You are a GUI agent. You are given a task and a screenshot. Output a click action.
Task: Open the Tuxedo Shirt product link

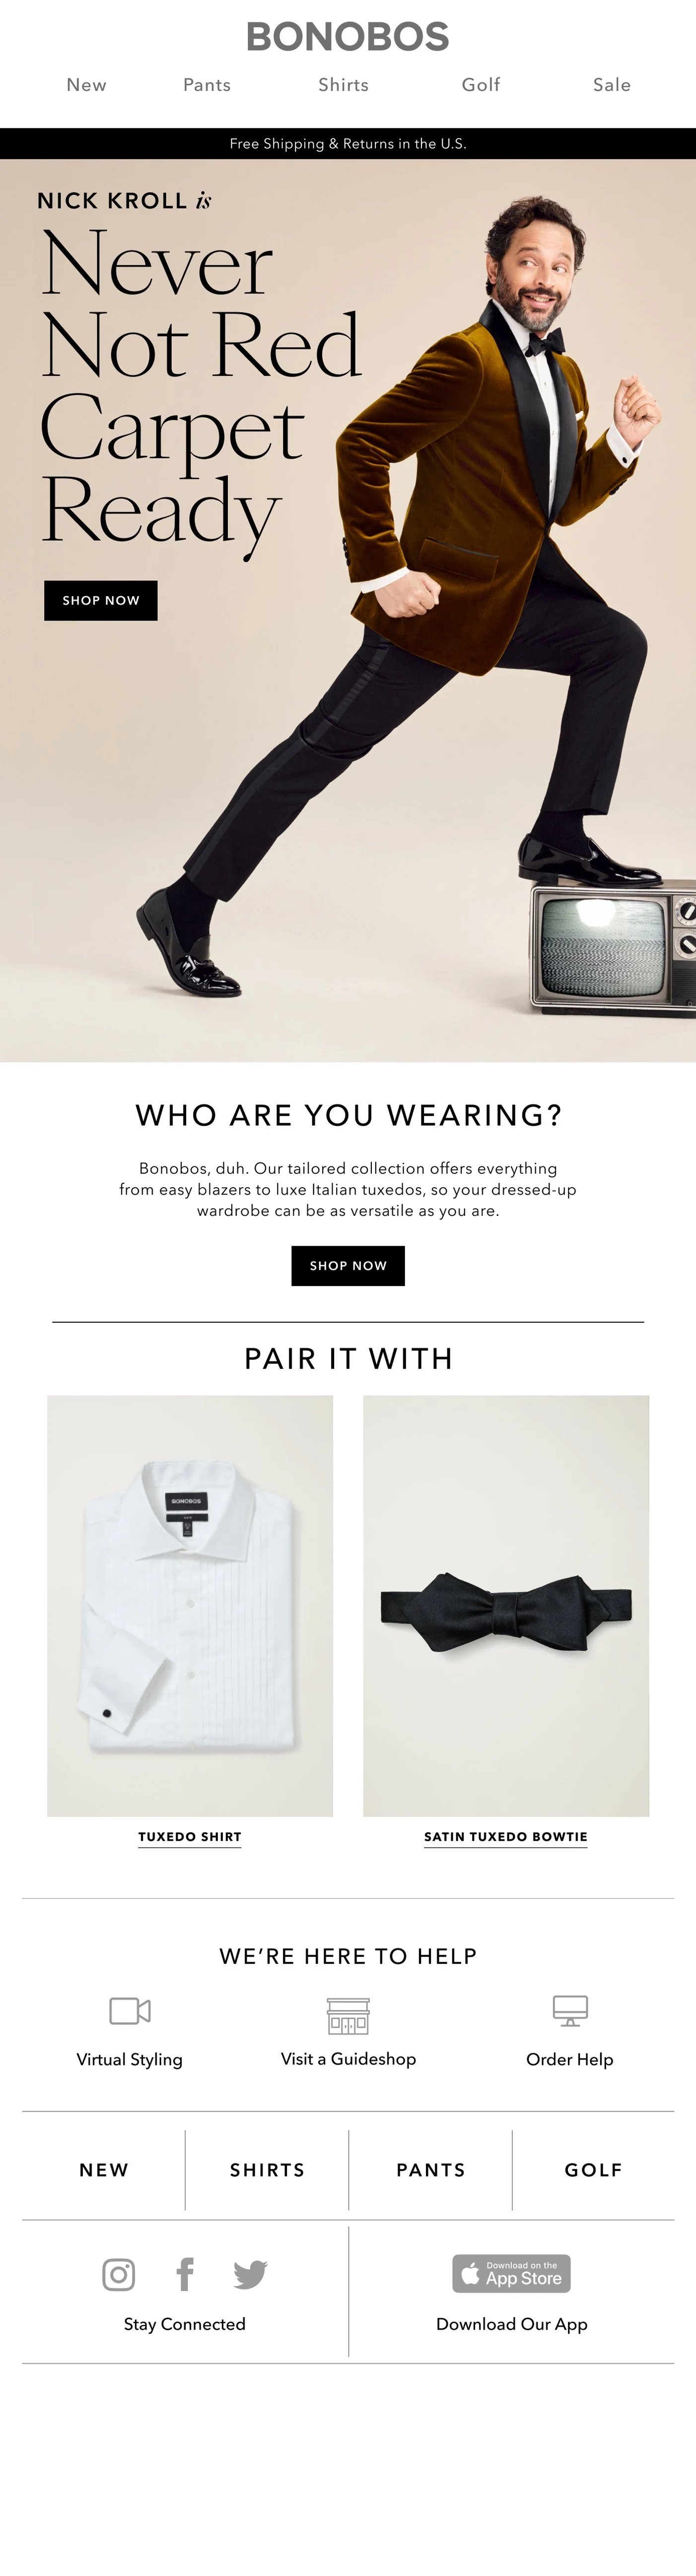click(x=190, y=1837)
